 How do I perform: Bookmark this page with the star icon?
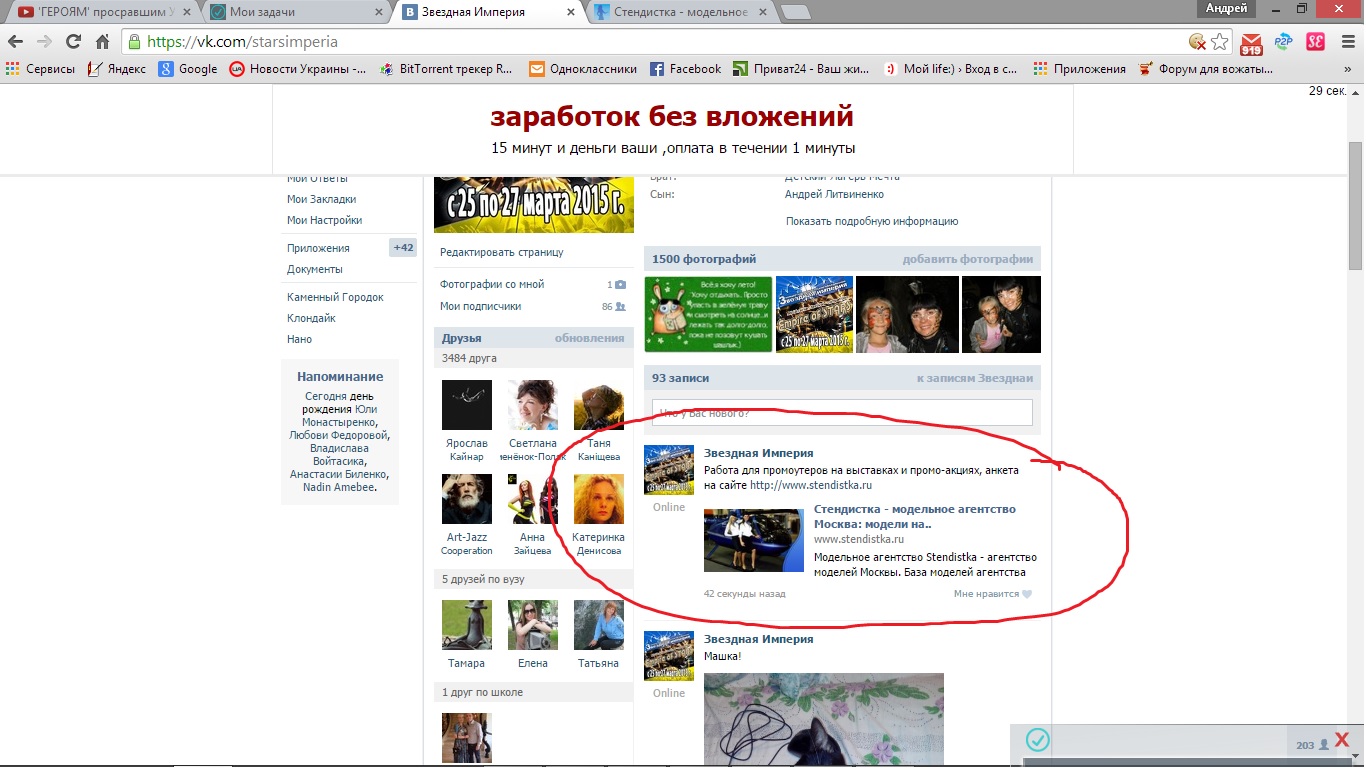[x=1220, y=42]
